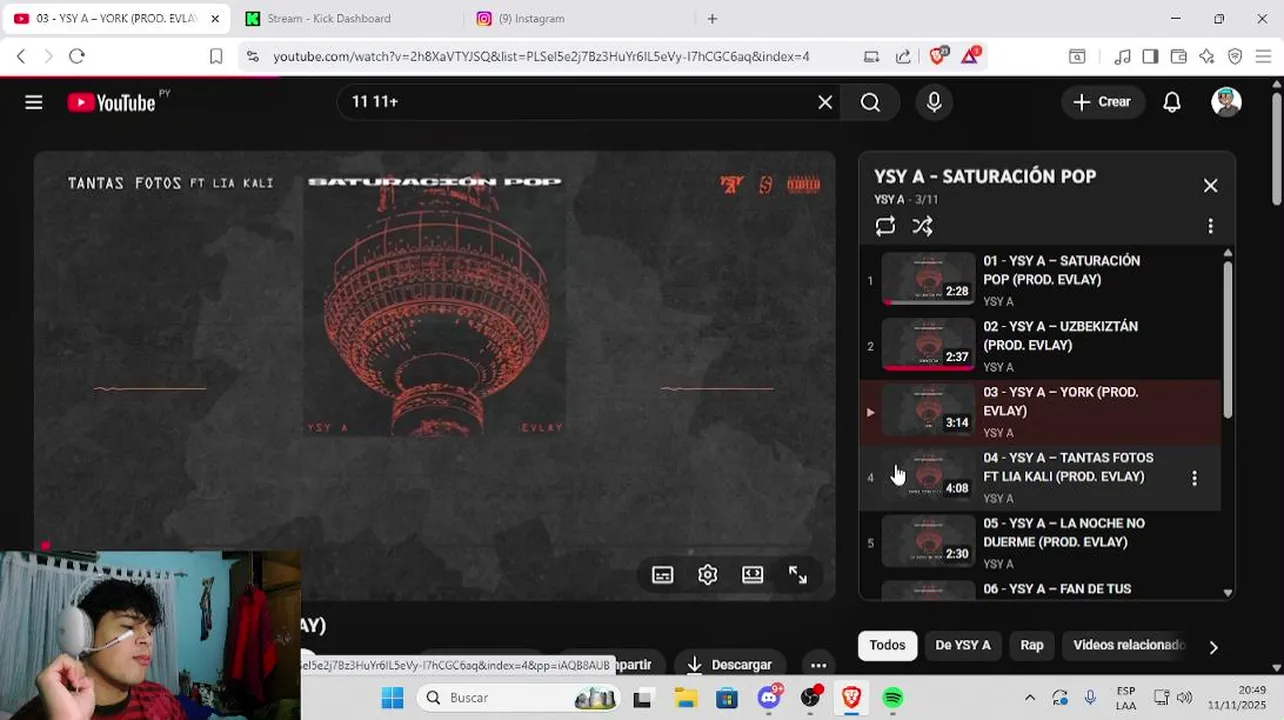Go to the YouTube home logo
The image size is (1284, 720).
pyautogui.click(x=112, y=102)
